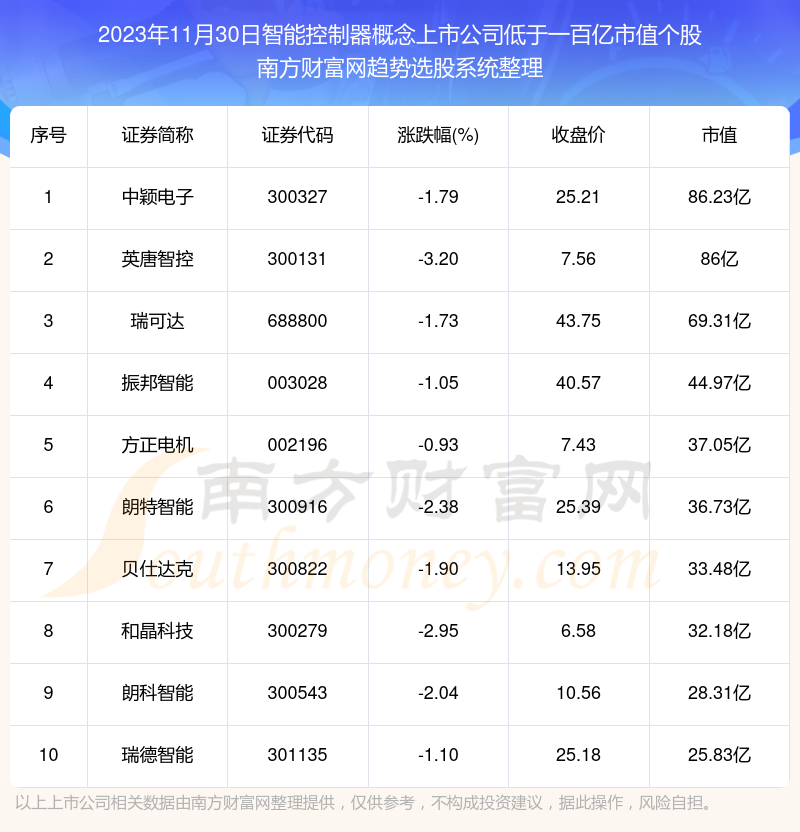Select stock code 300131
800x832 pixels.
coord(297,259)
